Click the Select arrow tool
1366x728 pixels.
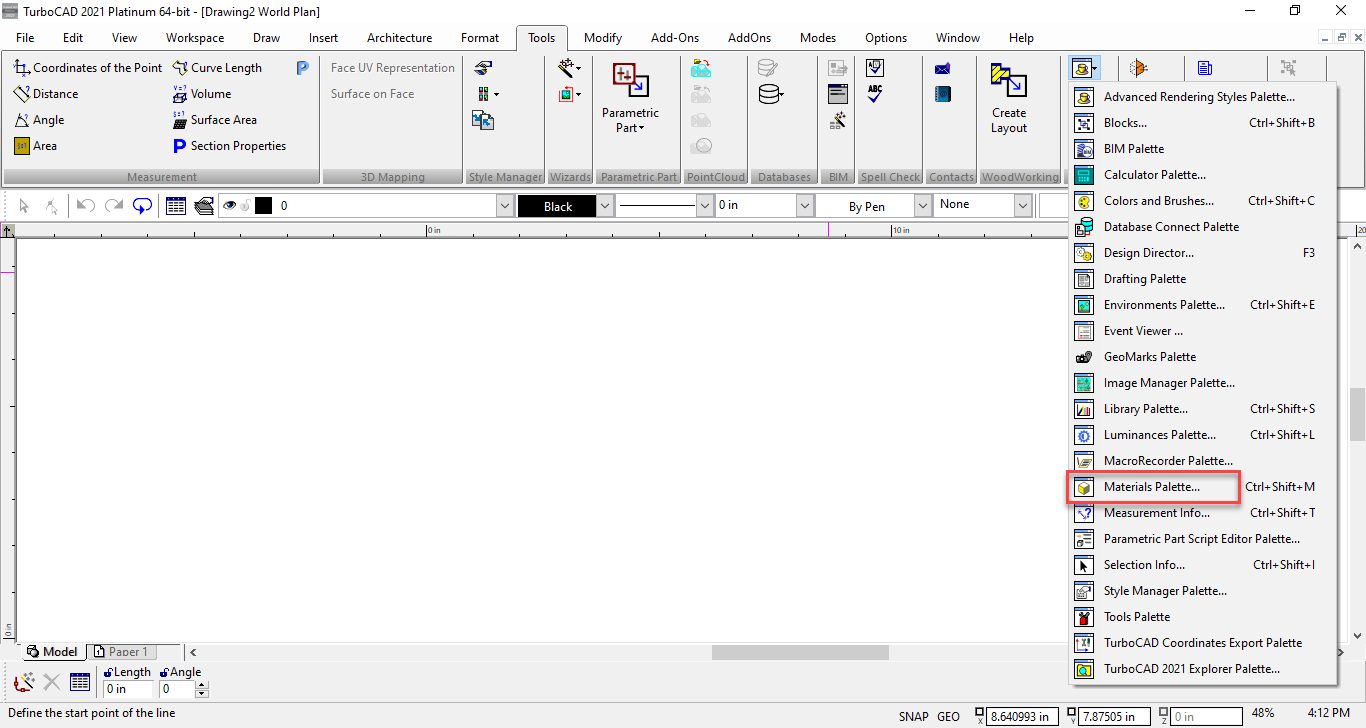[x=24, y=206]
